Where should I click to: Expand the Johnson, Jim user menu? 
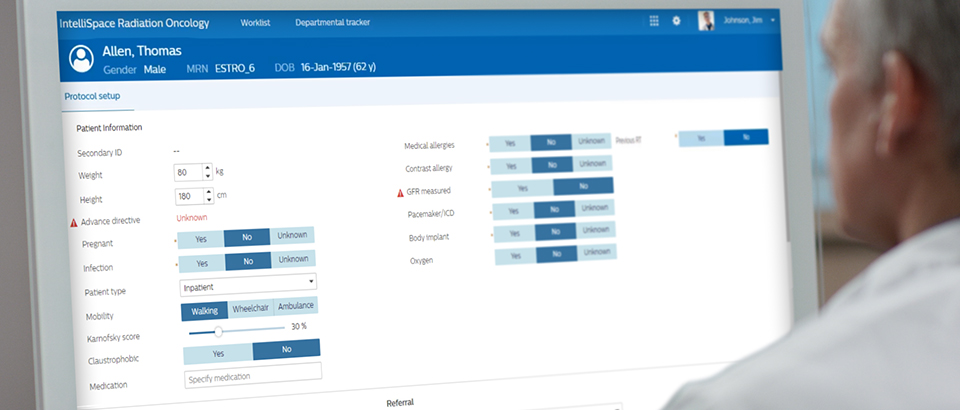pos(774,20)
